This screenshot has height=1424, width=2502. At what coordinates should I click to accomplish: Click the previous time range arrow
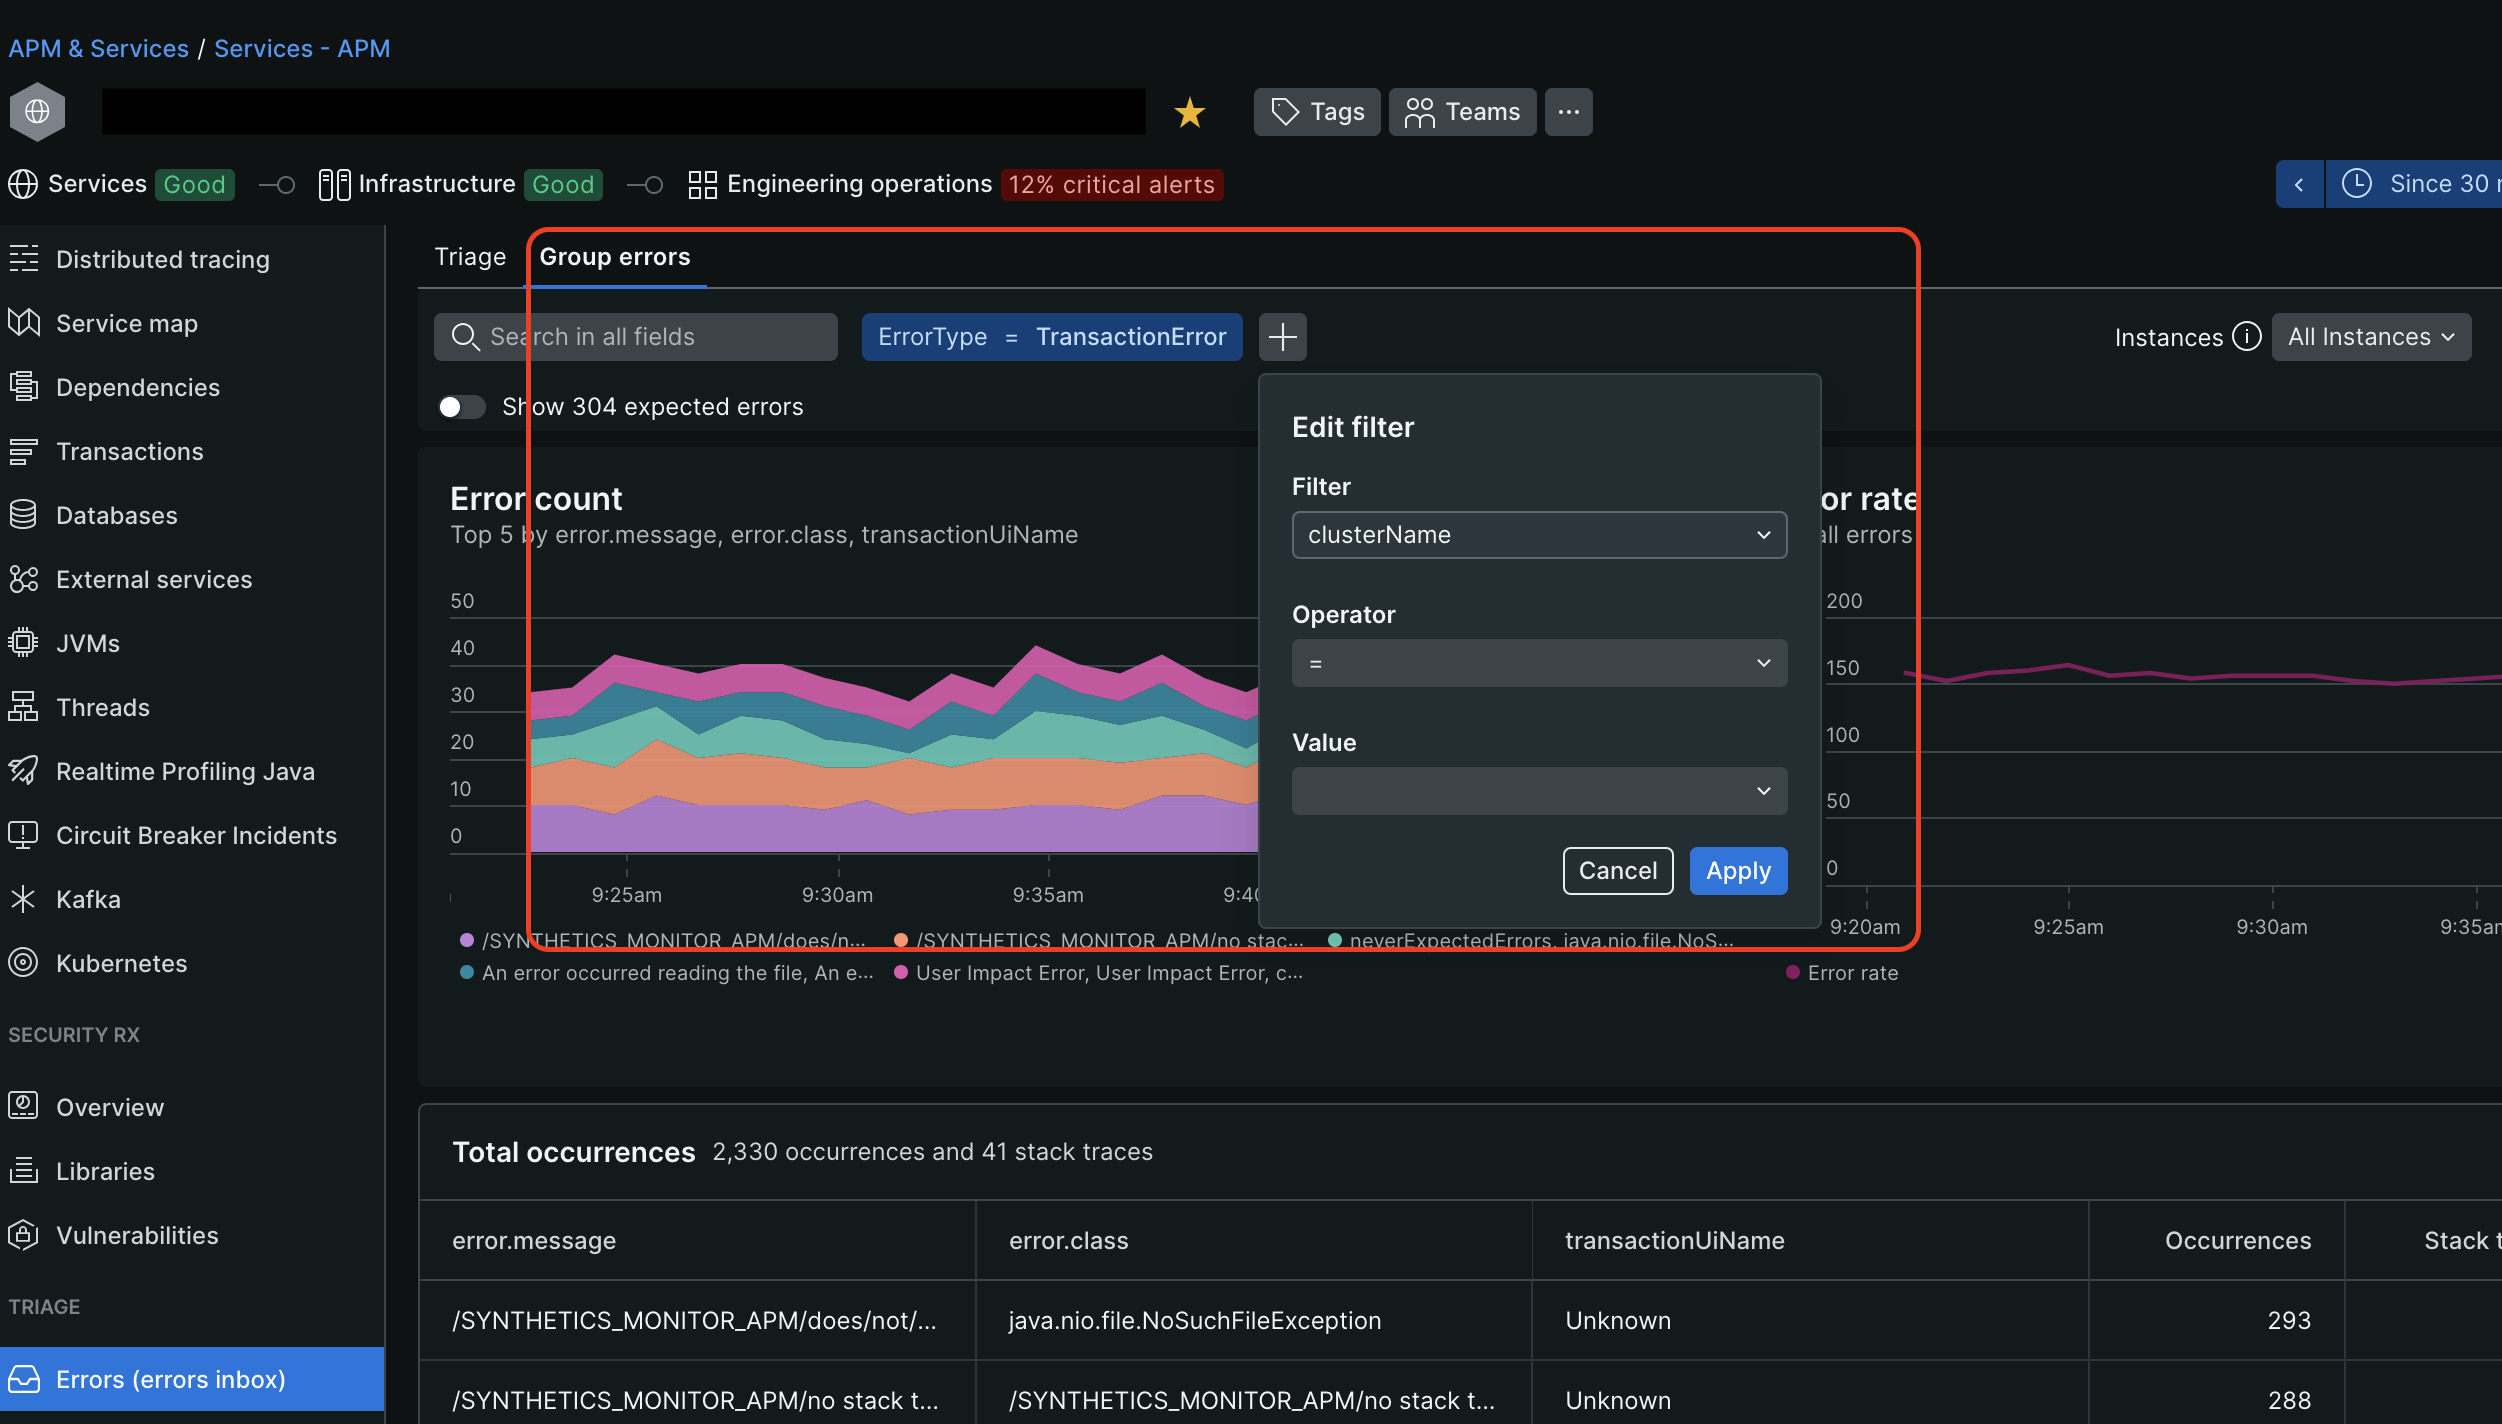point(2299,184)
